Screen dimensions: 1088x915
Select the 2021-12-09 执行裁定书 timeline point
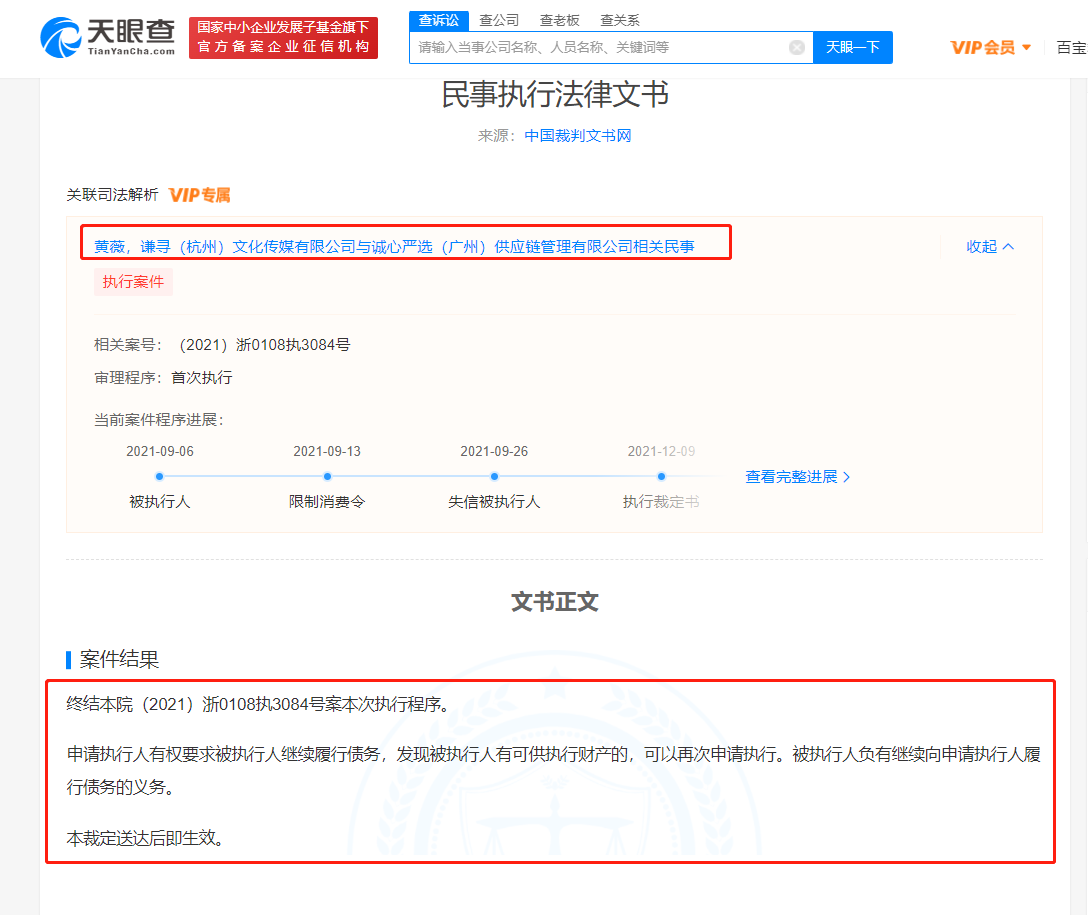coord(661,477)
